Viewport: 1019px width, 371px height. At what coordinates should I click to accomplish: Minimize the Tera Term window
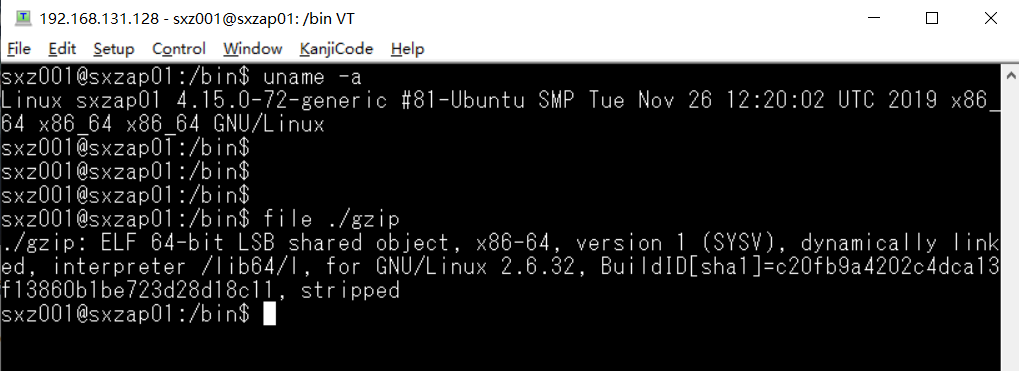873,18
